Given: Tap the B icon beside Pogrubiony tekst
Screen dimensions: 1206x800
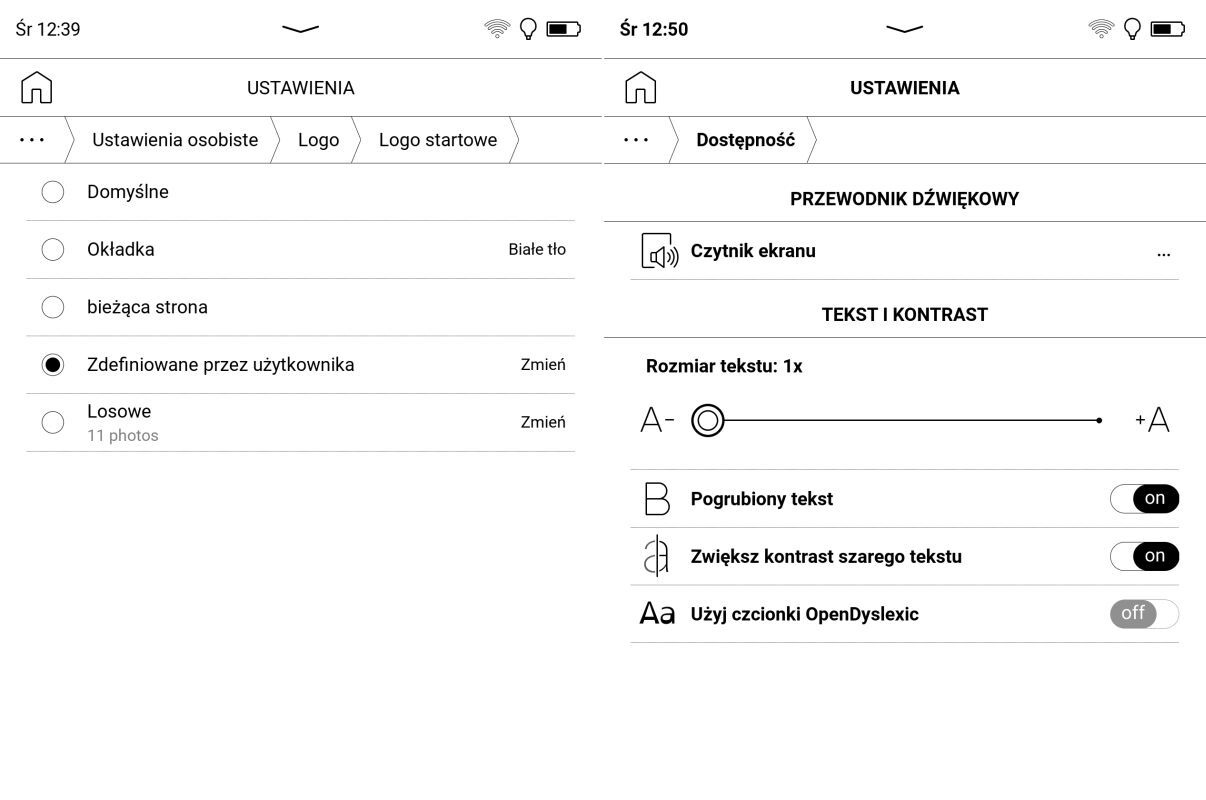Looking at the screenshot, I should coord(657,499).
